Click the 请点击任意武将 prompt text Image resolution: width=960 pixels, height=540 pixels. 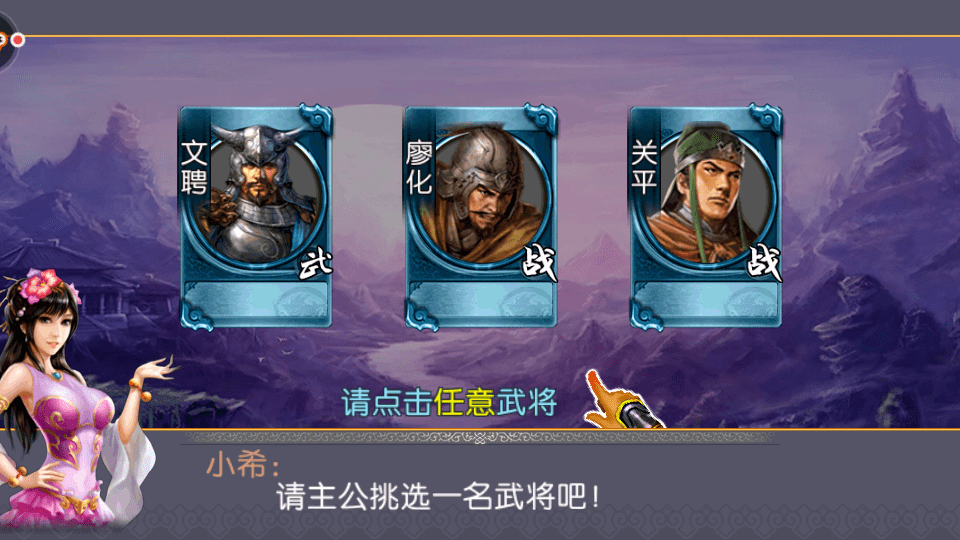click(x=449, y=402)
